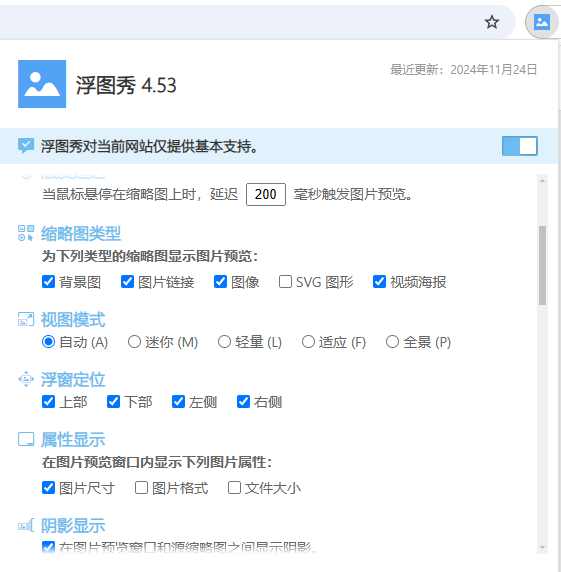Click the 视图模式 heading

pos(73,320)
